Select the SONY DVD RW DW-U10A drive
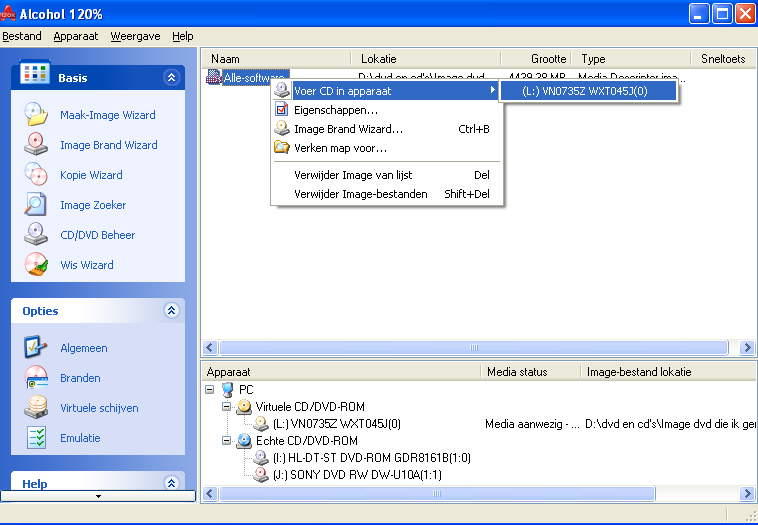The width and height of the screenshot is (758, 525). tap(357, 475)
